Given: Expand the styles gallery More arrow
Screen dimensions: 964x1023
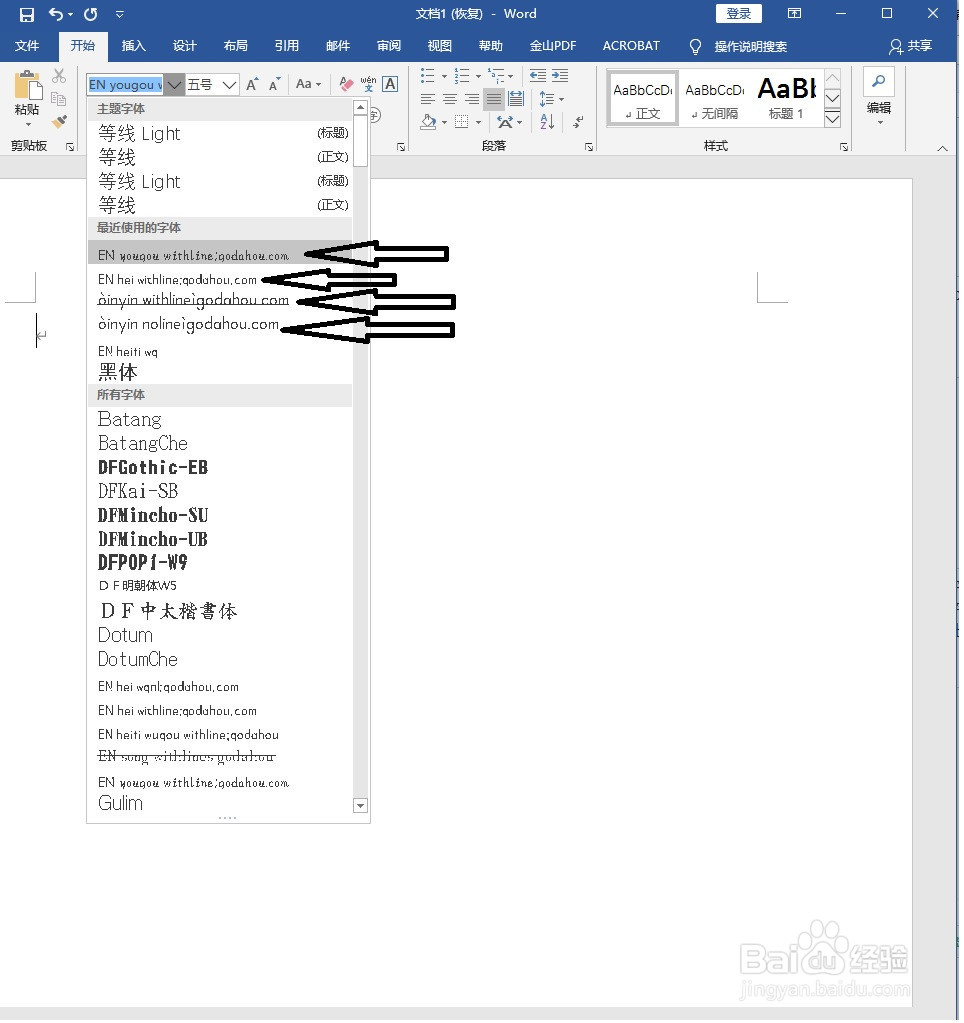Looking at the screenshot, I should tap(832, 119).
